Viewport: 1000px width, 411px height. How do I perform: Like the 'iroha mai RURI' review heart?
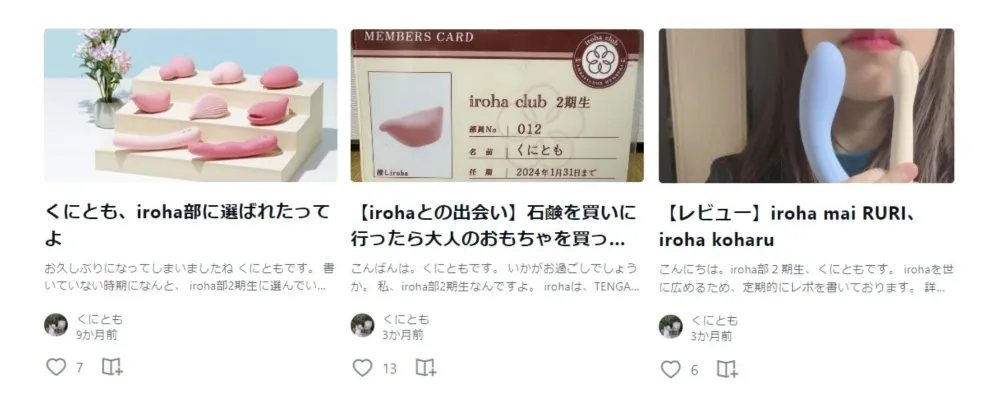click(670, 369)
